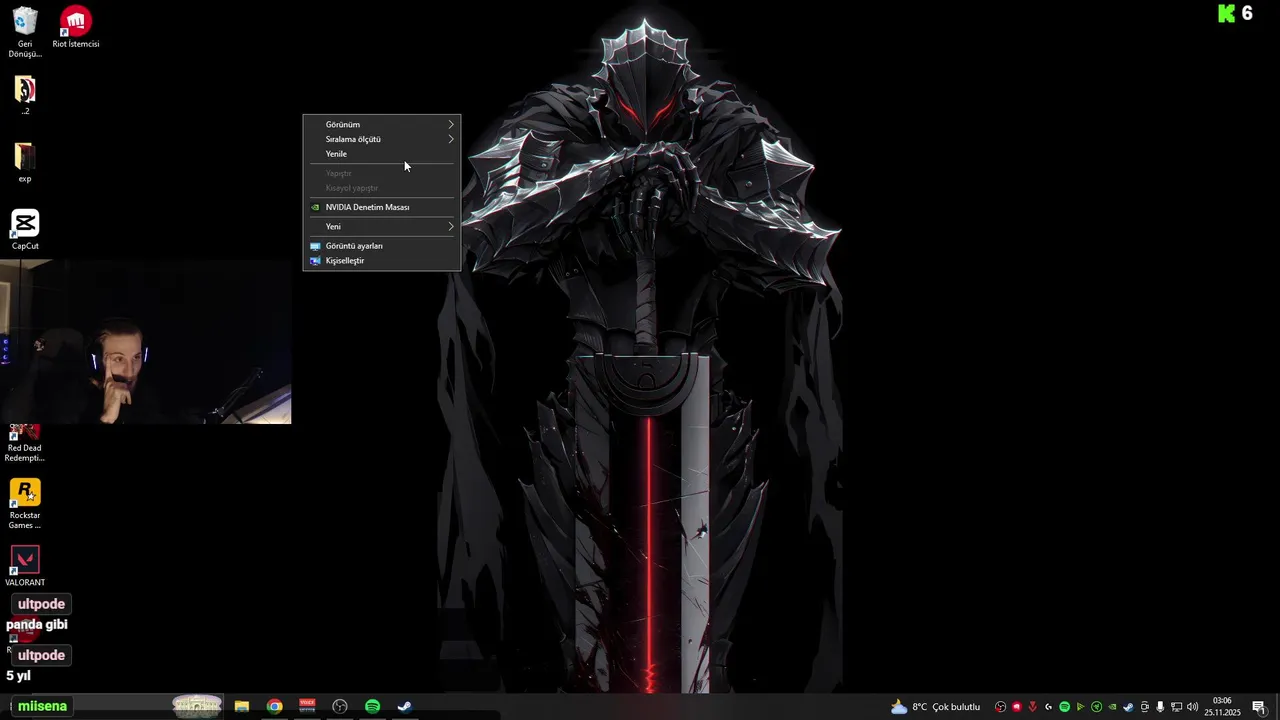Expand the Yeni submenu
1280x720 pixels.
(x=382, y=227)
